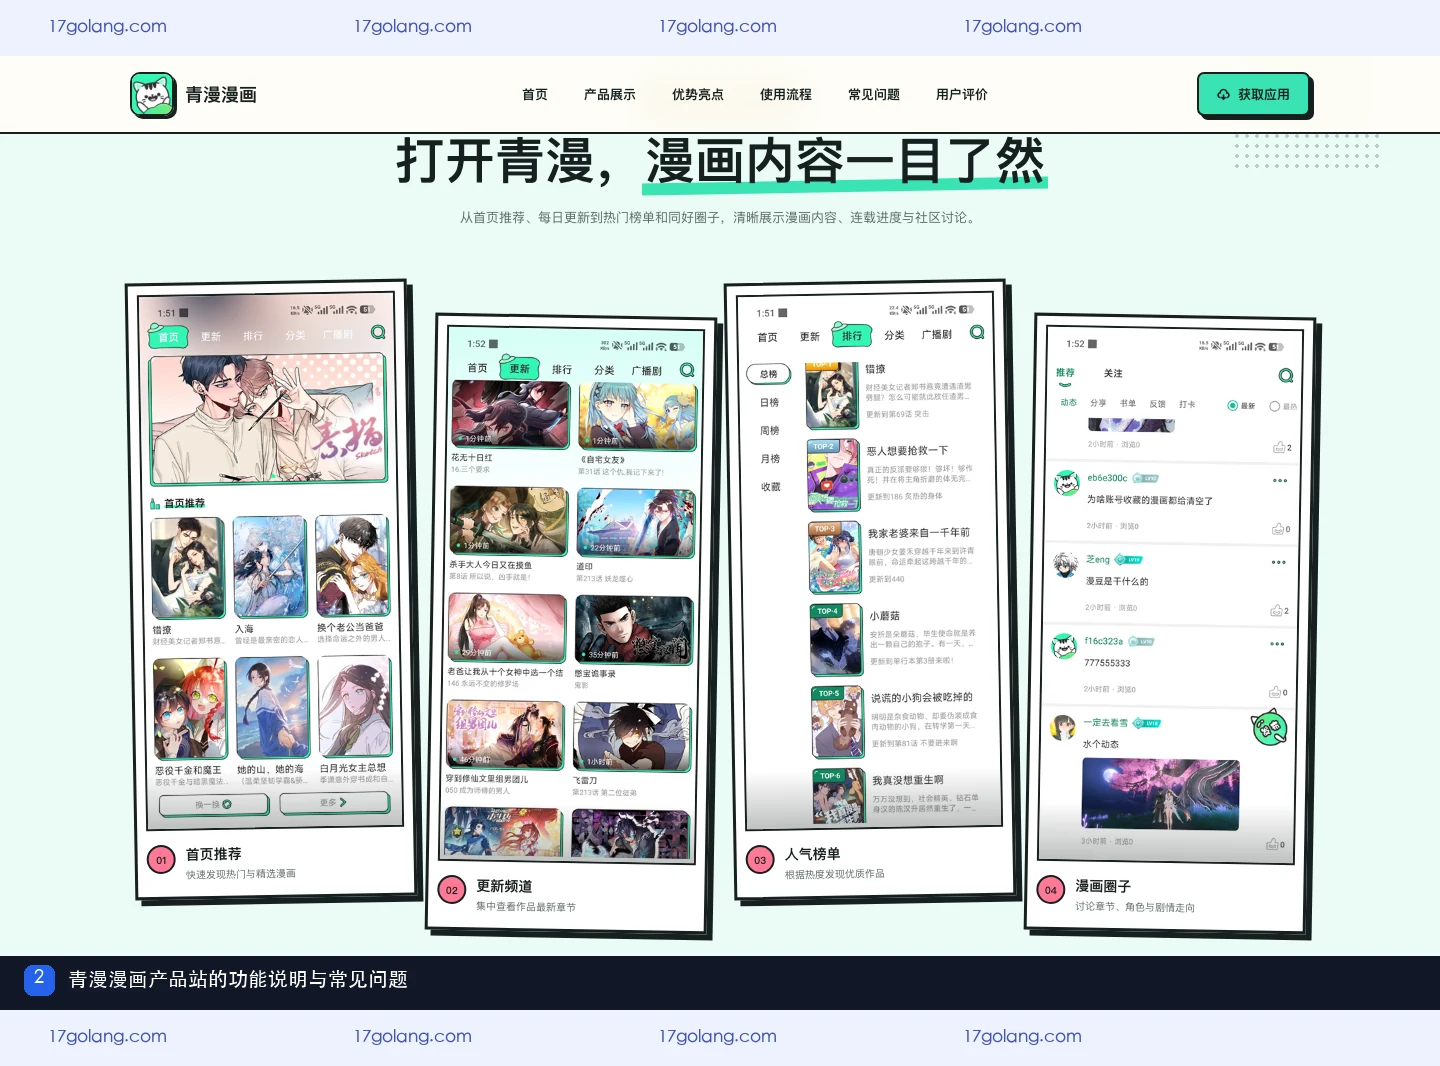Open more options for f16c323a post
Screen dimensions: 1440x1066
(1277, 644)
